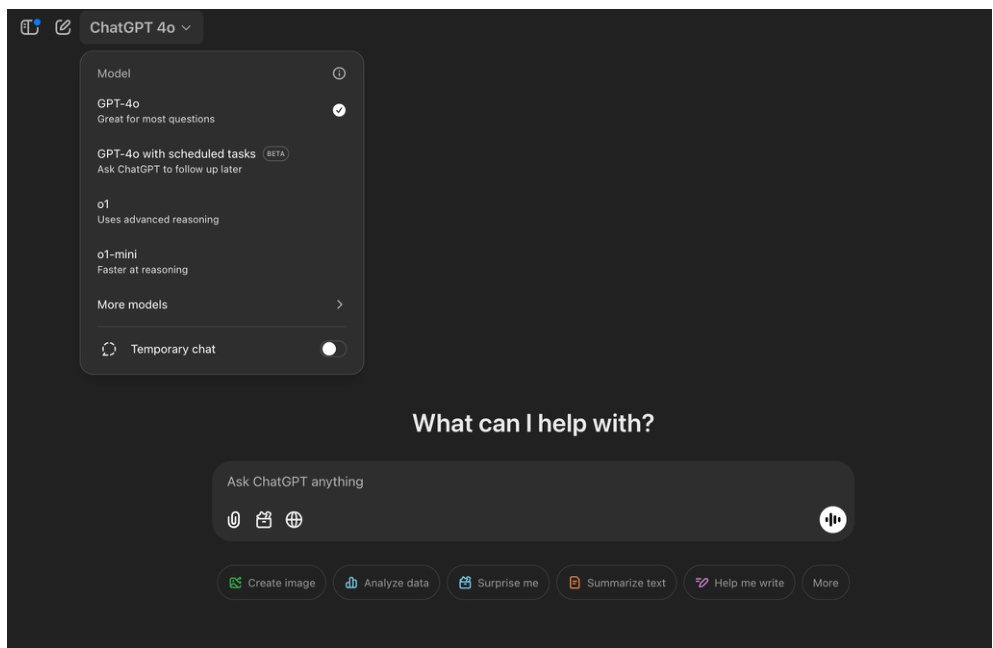Click the 'Uses advanced reasoning' description
This screenshot has width=993, height=648.
158,220
